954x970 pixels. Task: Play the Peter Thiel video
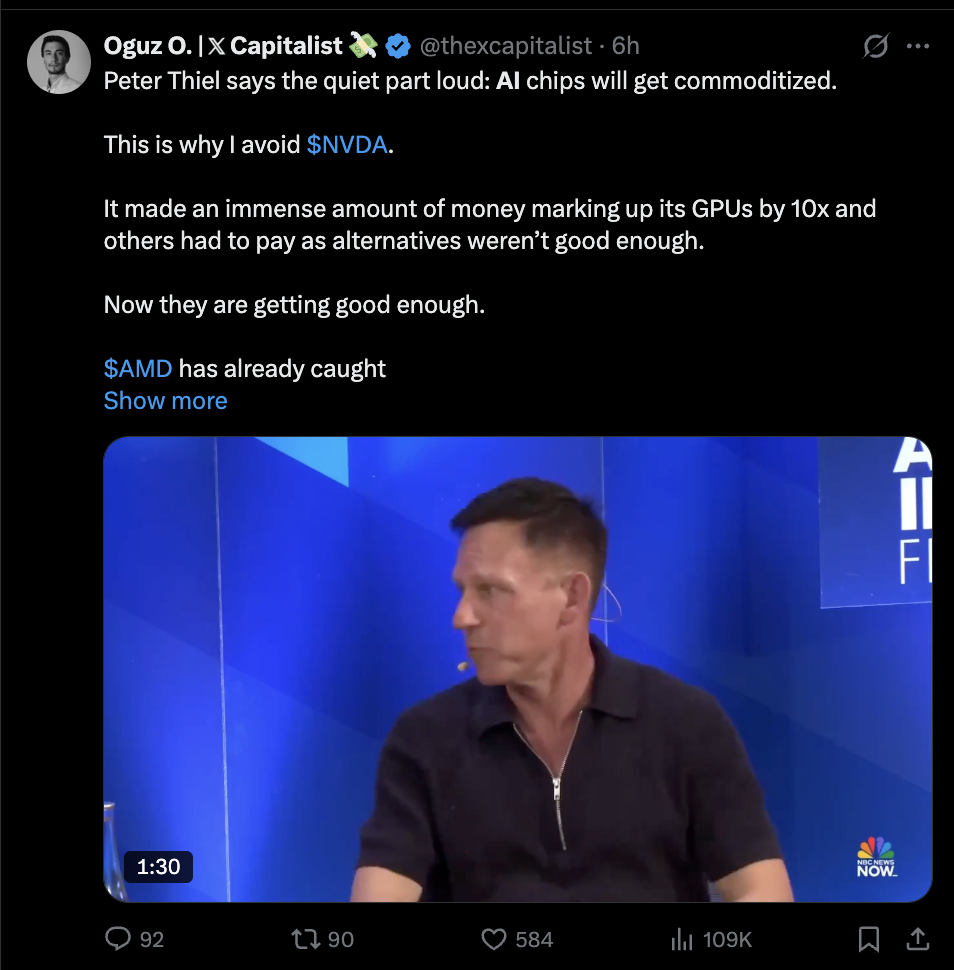tap(517, 669)
